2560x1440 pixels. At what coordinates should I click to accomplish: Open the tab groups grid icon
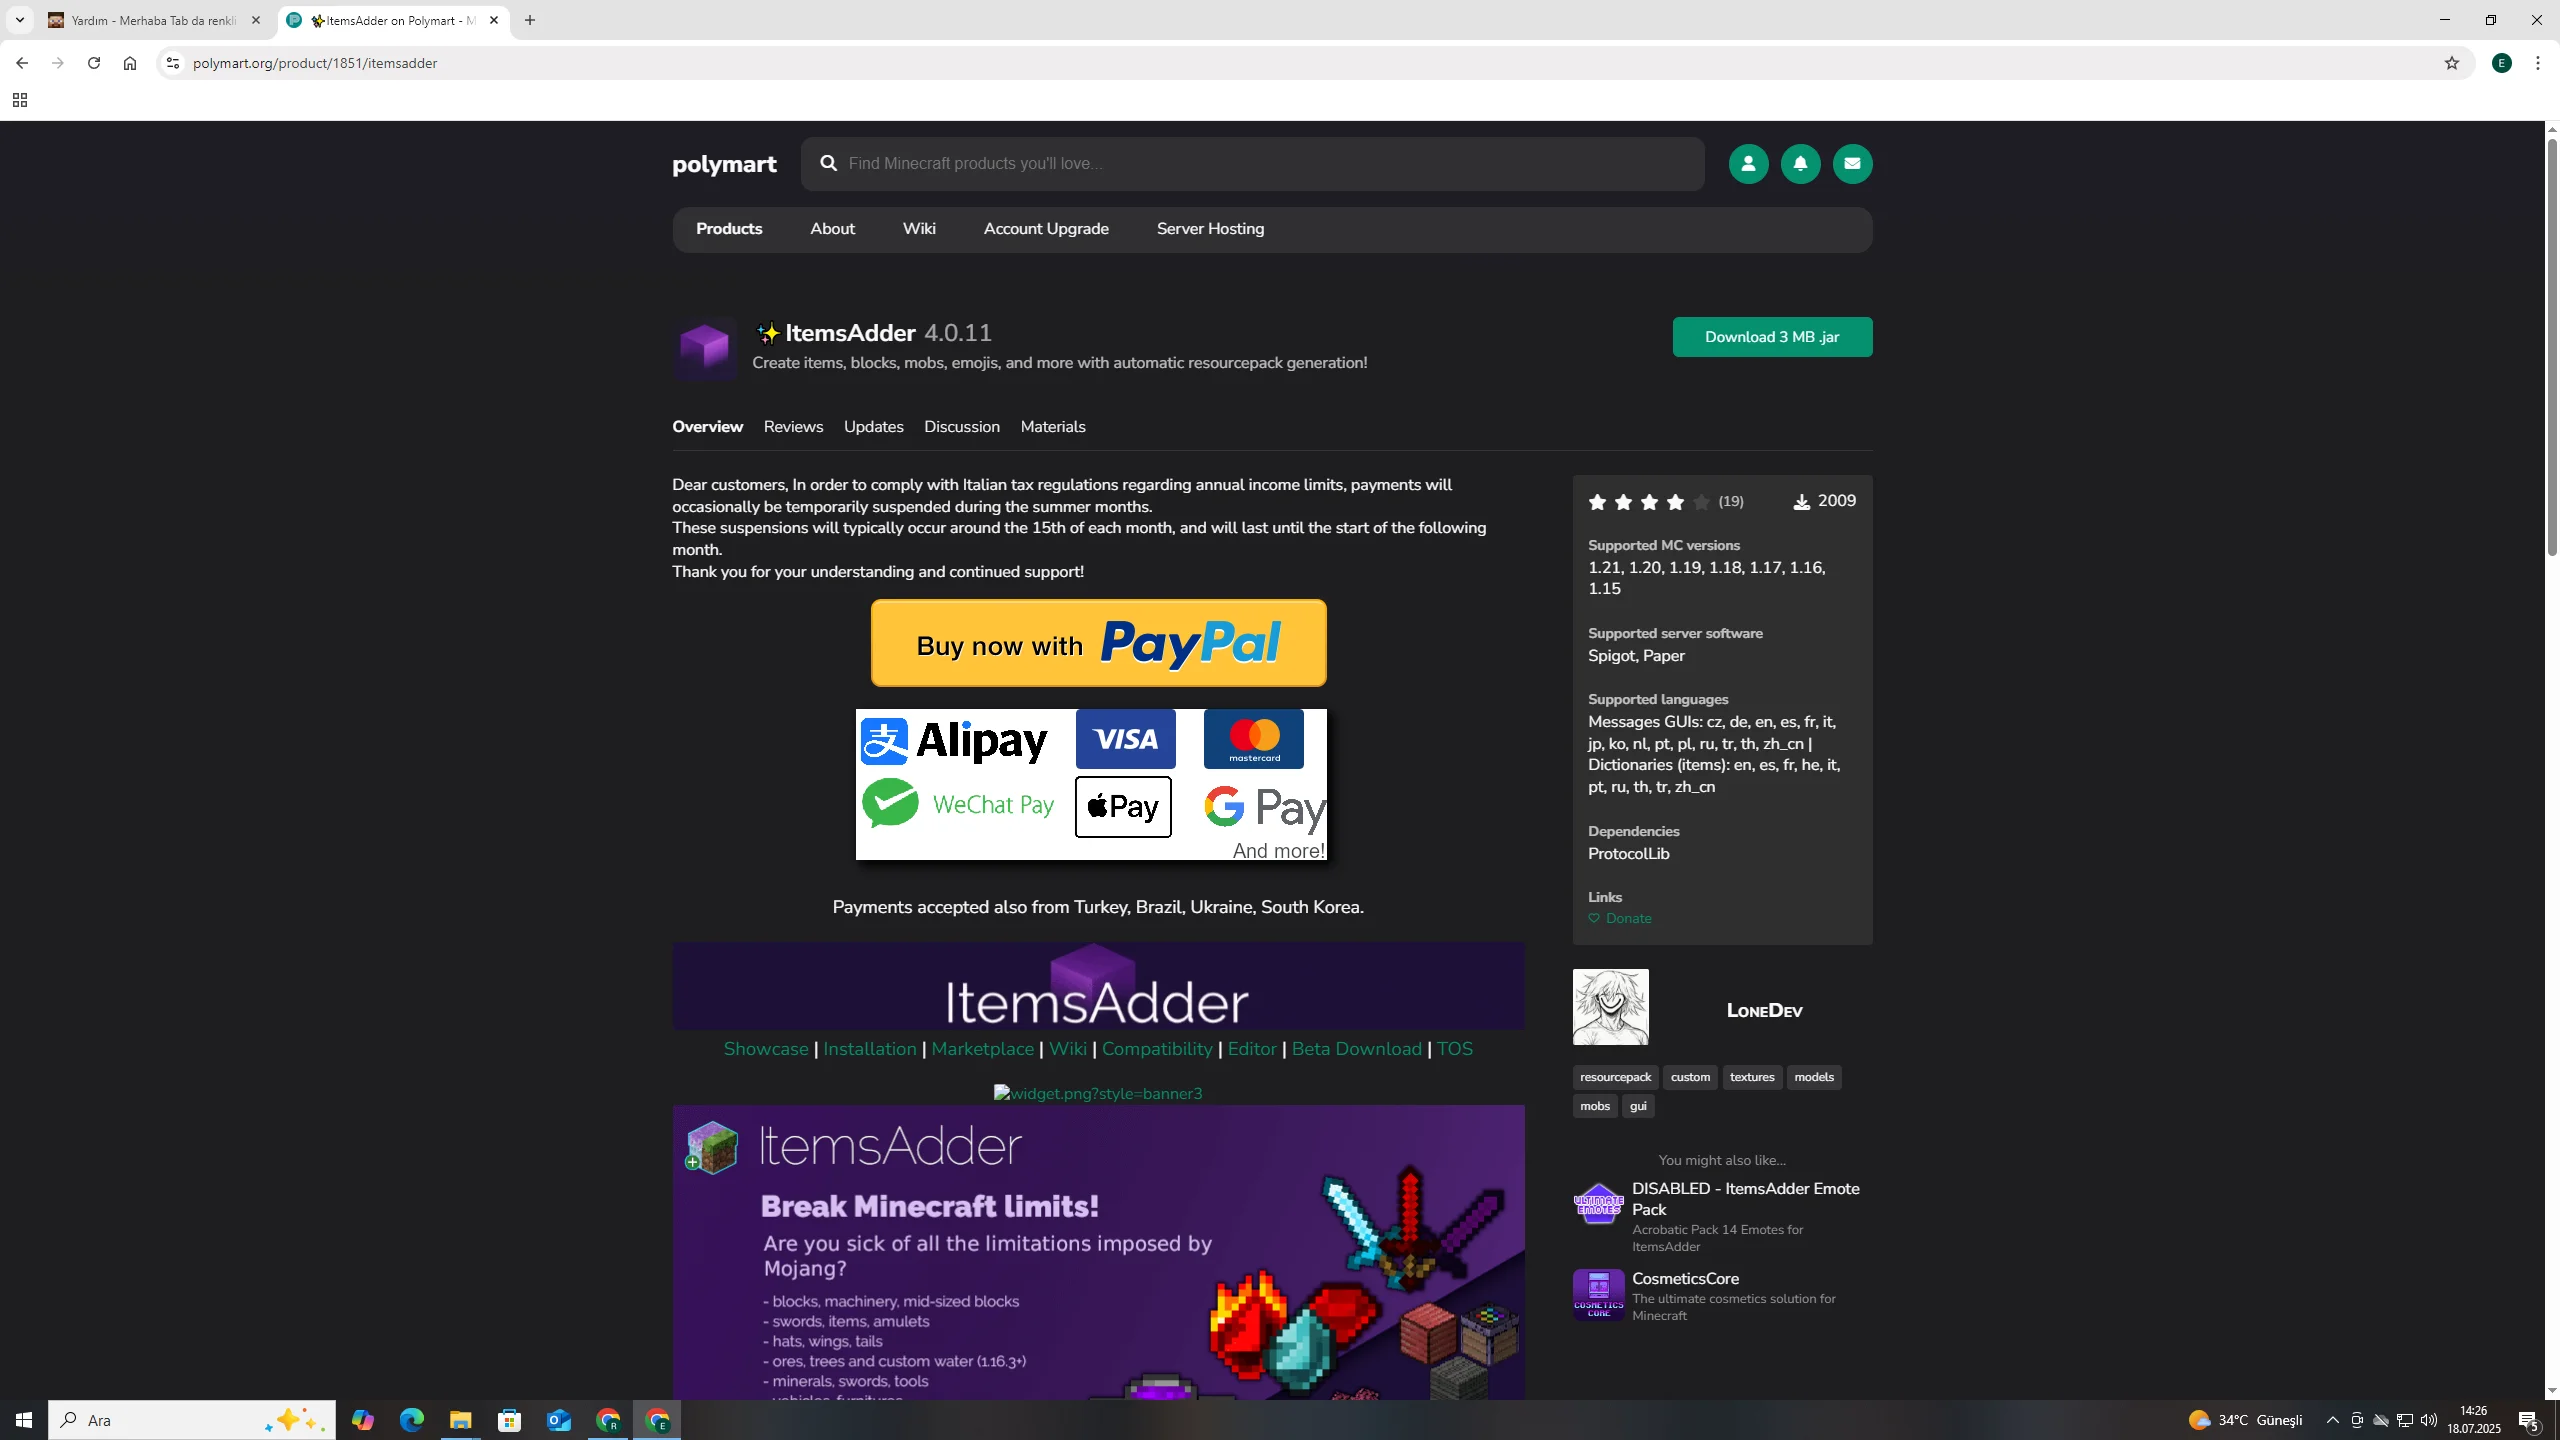point(19,100)
